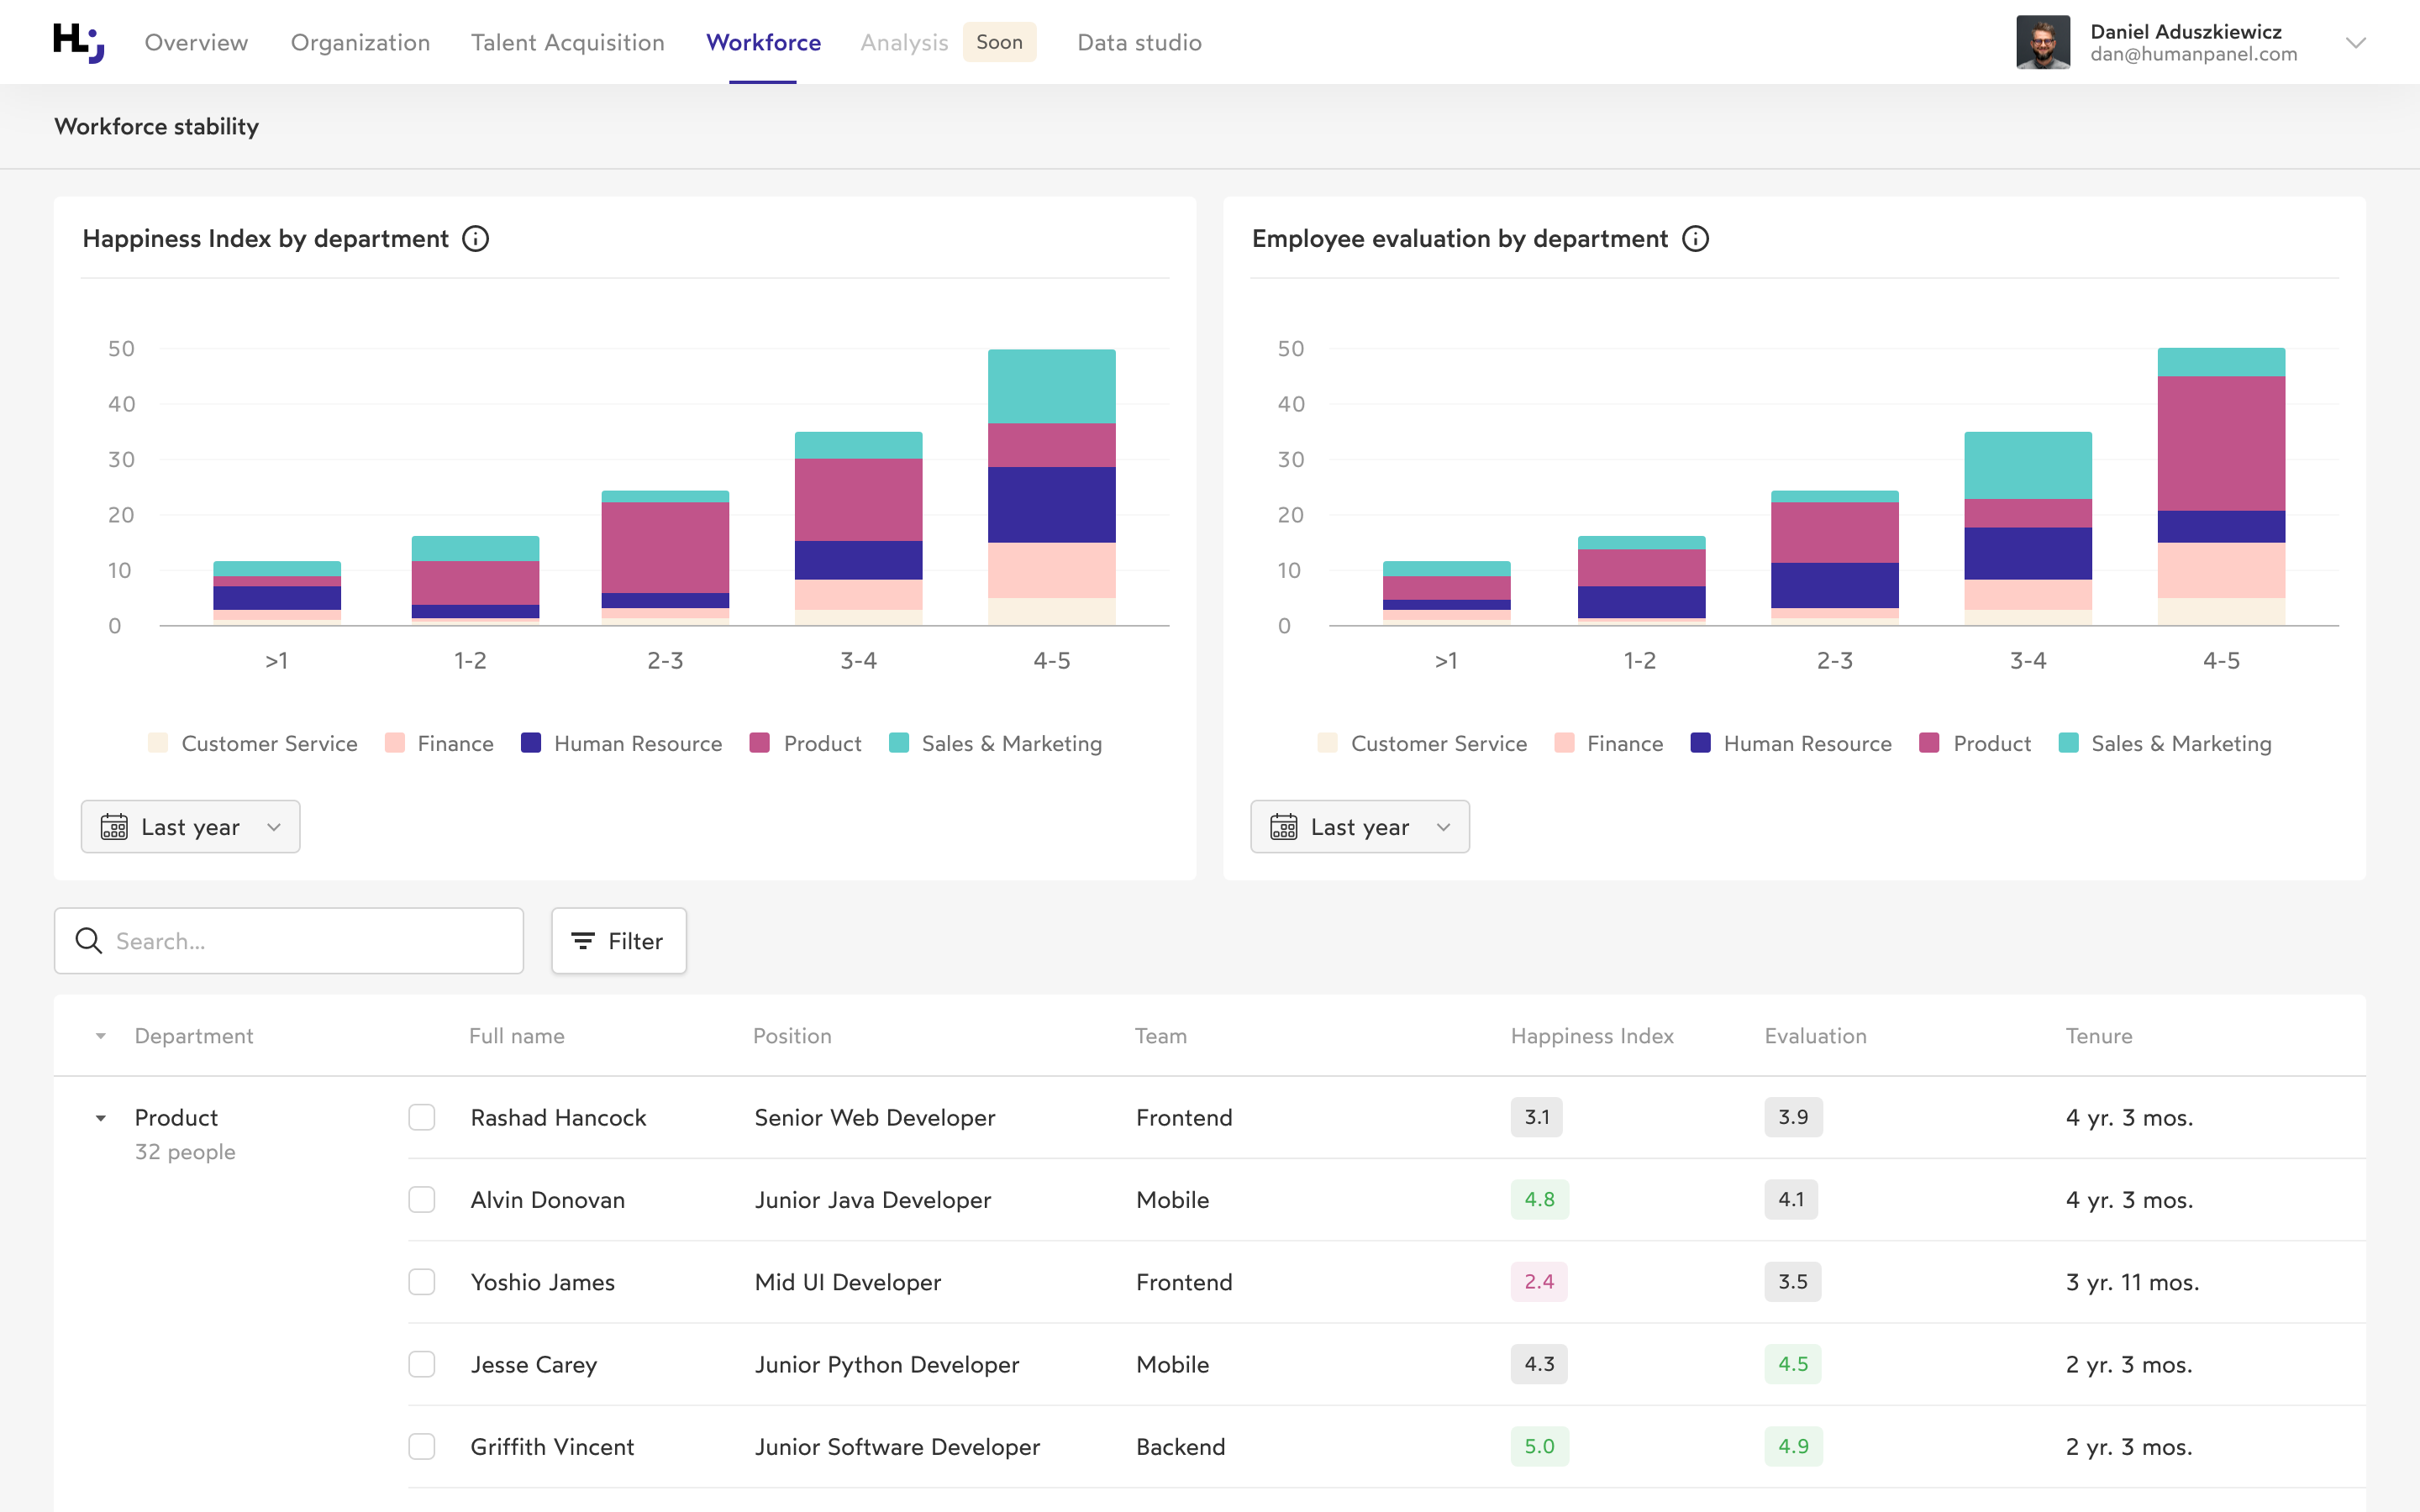The width and height of the screenshot is (2420, 1512).
Task: Sort by the Department column header arrow
Action: [101, 1036]
